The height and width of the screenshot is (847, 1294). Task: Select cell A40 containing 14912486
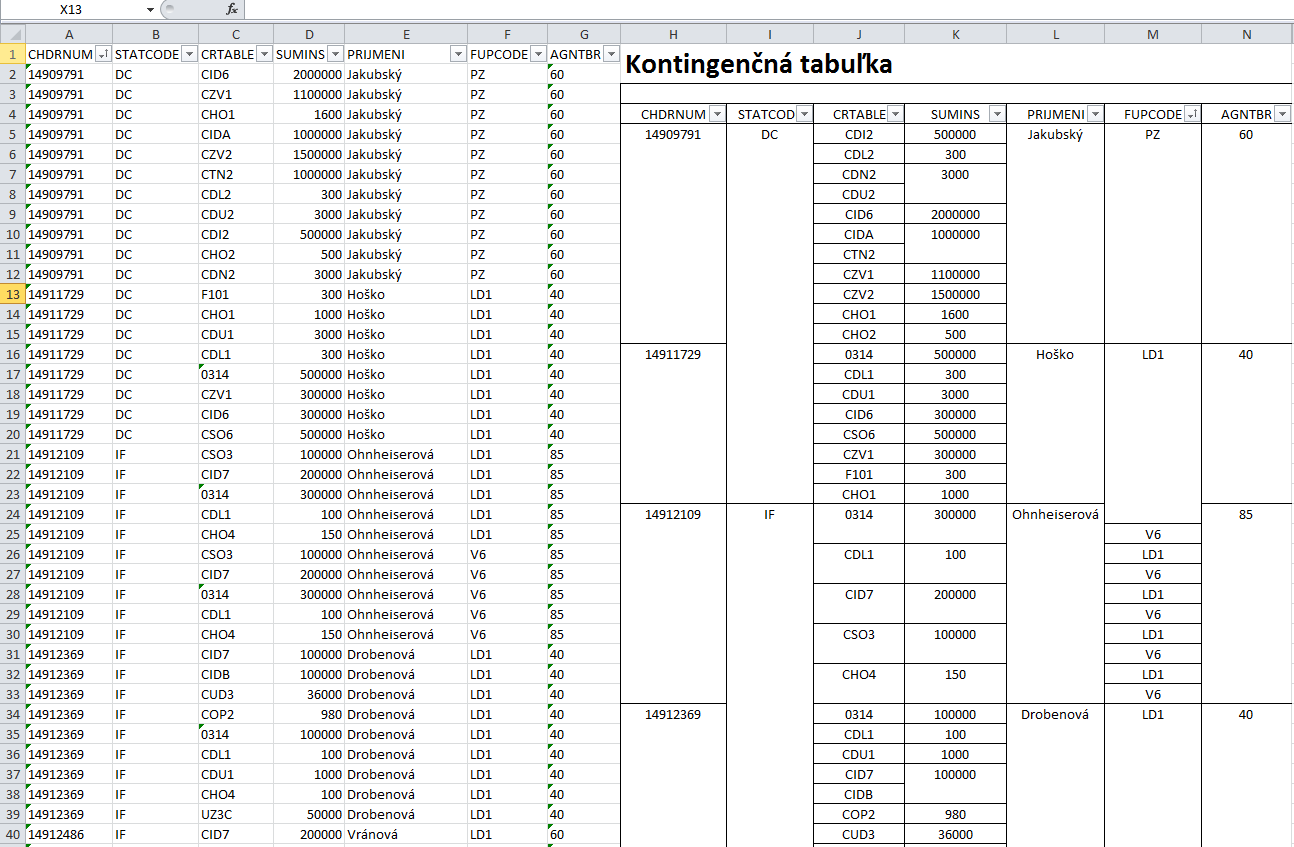[68, 834]
